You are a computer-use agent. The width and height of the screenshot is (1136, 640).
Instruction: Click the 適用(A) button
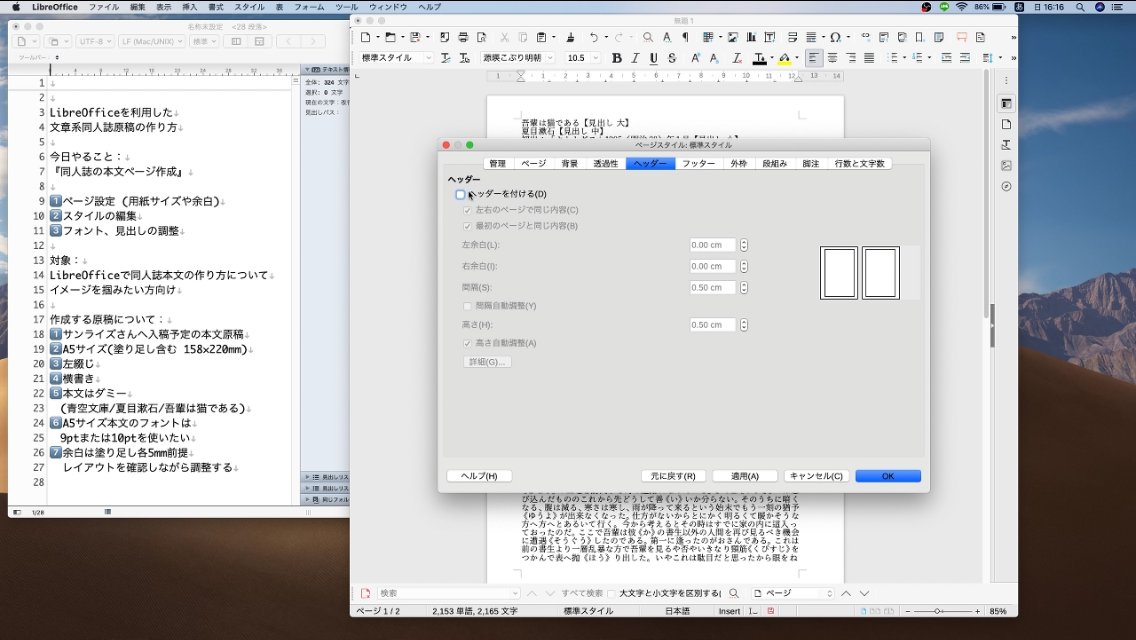[x=745, y=476]
